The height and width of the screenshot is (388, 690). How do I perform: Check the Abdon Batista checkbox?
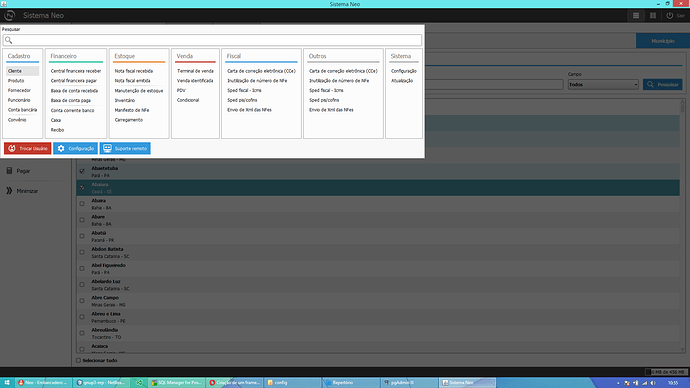[82, 252]
